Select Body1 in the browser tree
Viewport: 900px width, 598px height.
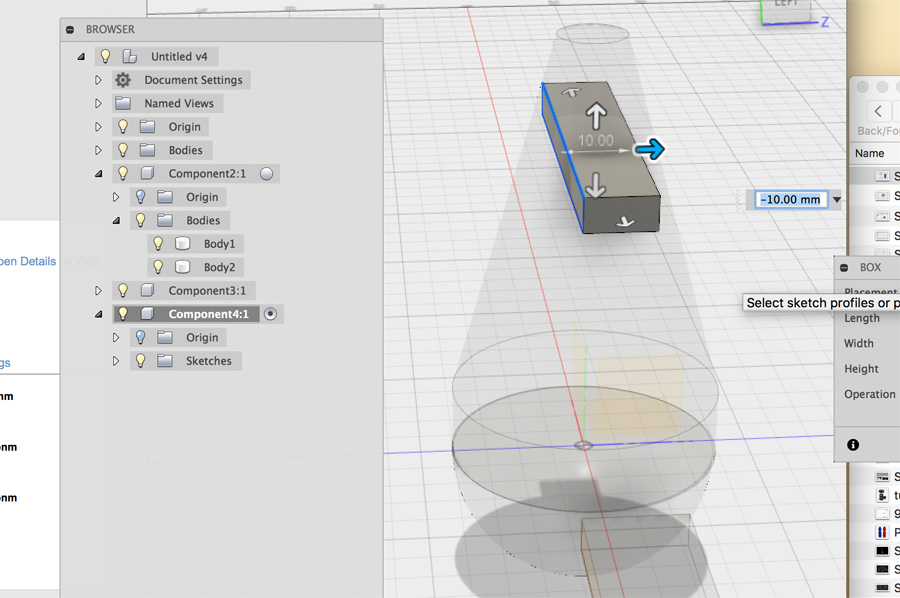coord(219,244)
